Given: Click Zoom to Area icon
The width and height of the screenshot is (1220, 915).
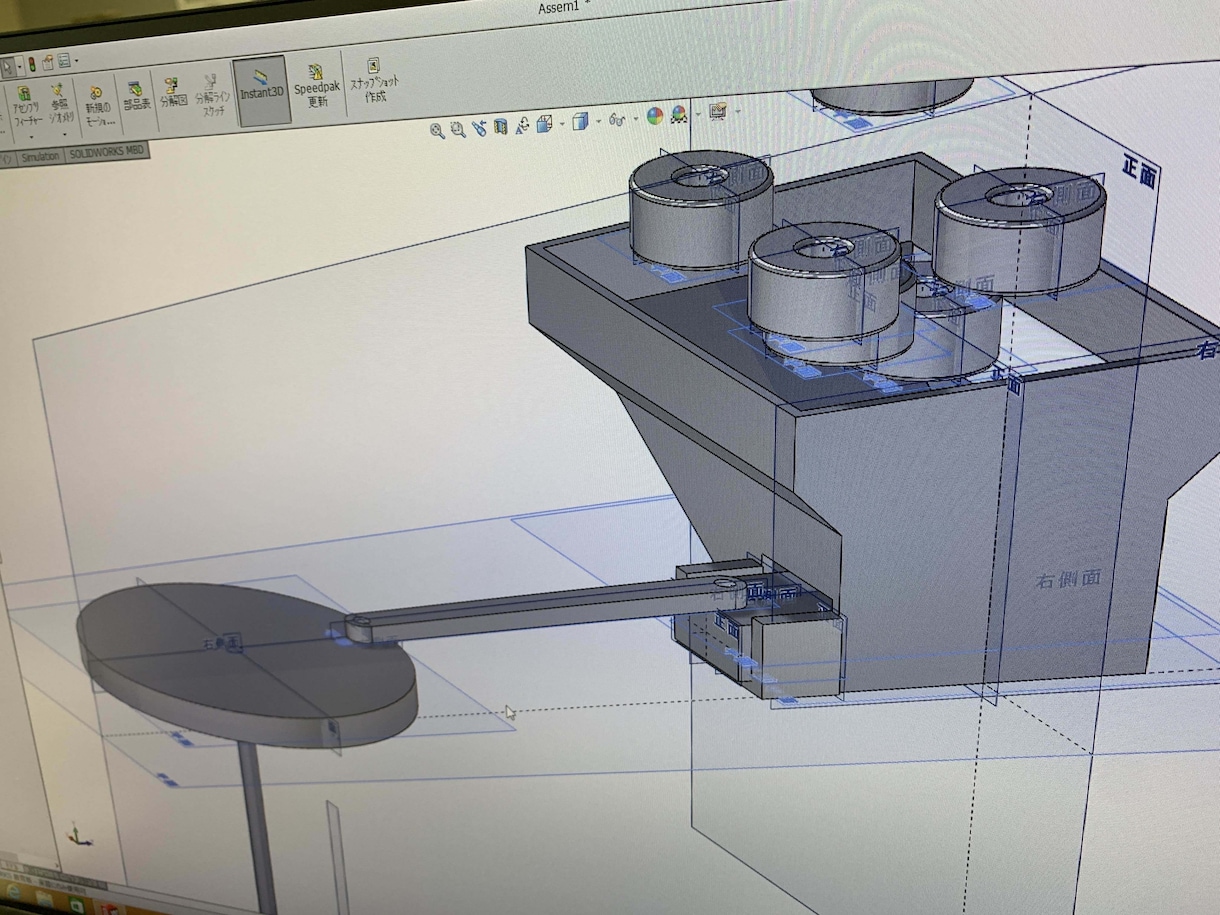Looking at the screenshot, I should pos(458,129).
